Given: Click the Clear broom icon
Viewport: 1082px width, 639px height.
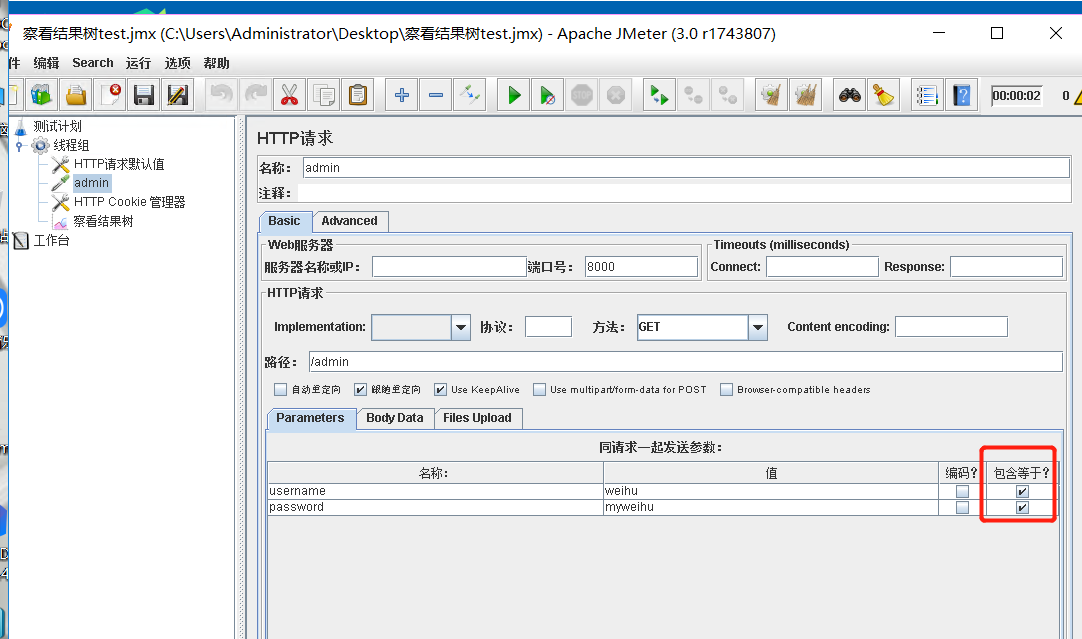Looking at the screenshot, I should coord(771,95).
